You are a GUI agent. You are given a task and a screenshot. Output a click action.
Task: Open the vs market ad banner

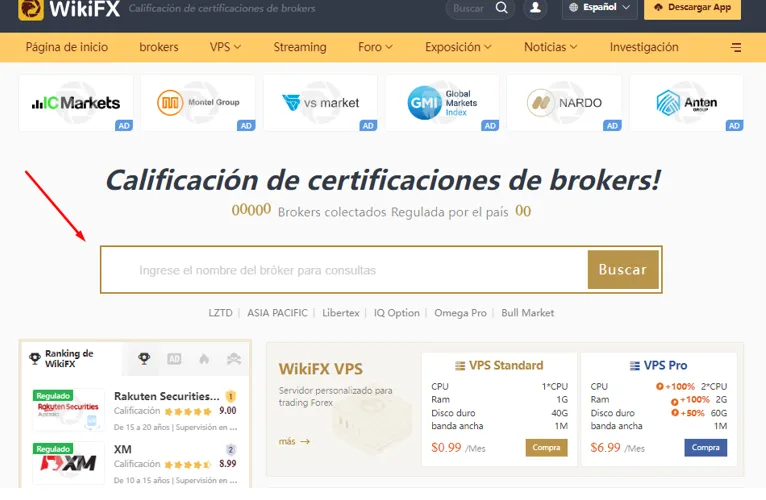(320, 103)
